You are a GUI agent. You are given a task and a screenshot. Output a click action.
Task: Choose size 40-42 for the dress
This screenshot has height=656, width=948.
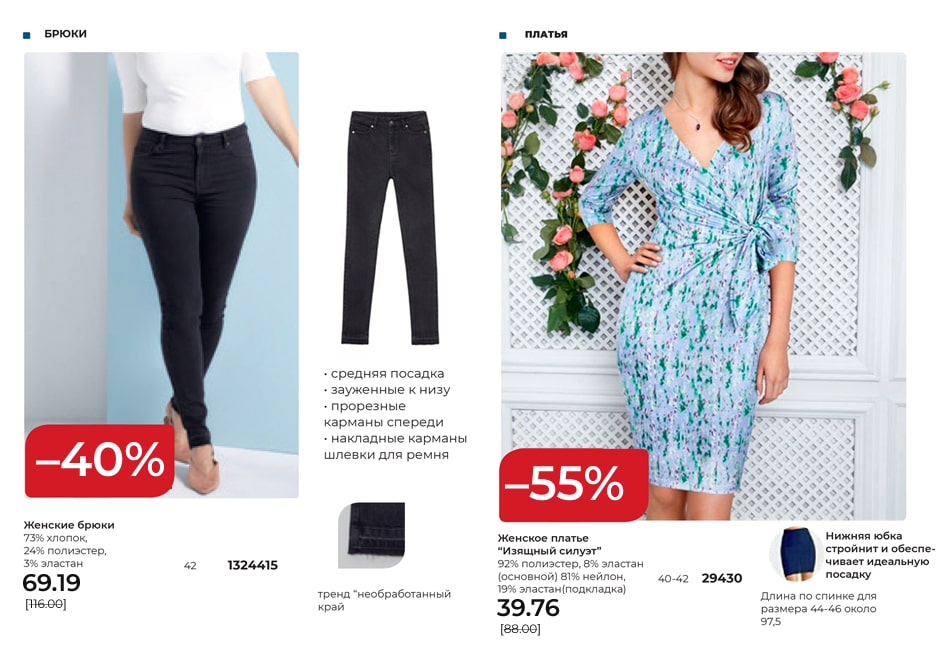point(673,579)
